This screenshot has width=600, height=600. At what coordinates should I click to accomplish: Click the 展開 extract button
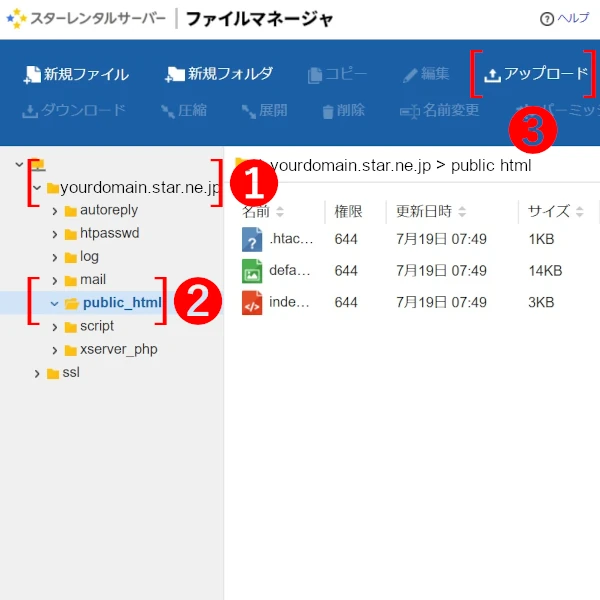(x=265, y=111)
